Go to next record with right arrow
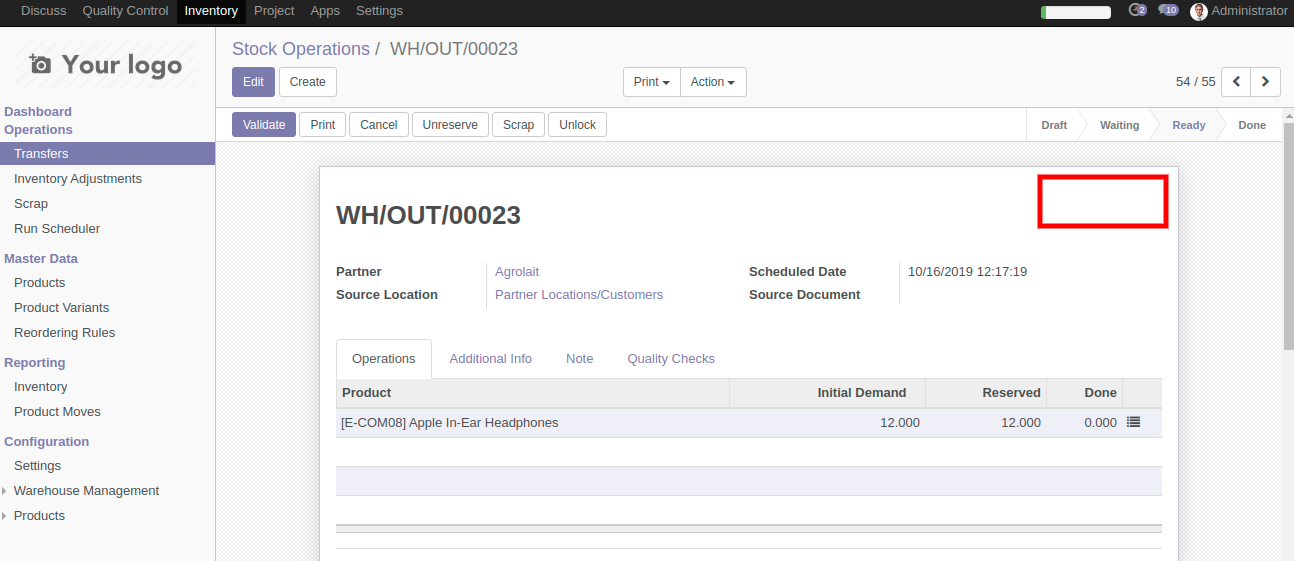 pos(1266,82)
